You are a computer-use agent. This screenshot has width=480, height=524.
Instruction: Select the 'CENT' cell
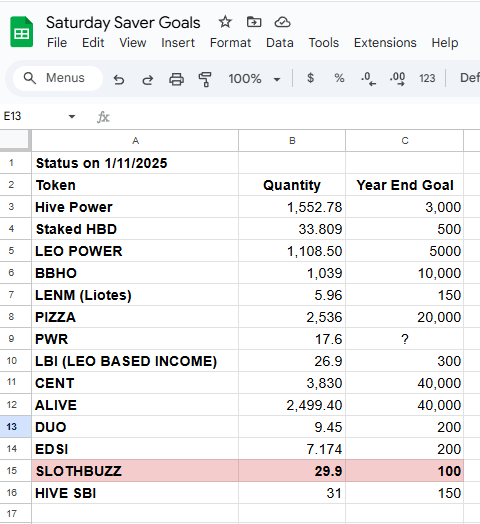click(135, 383)
